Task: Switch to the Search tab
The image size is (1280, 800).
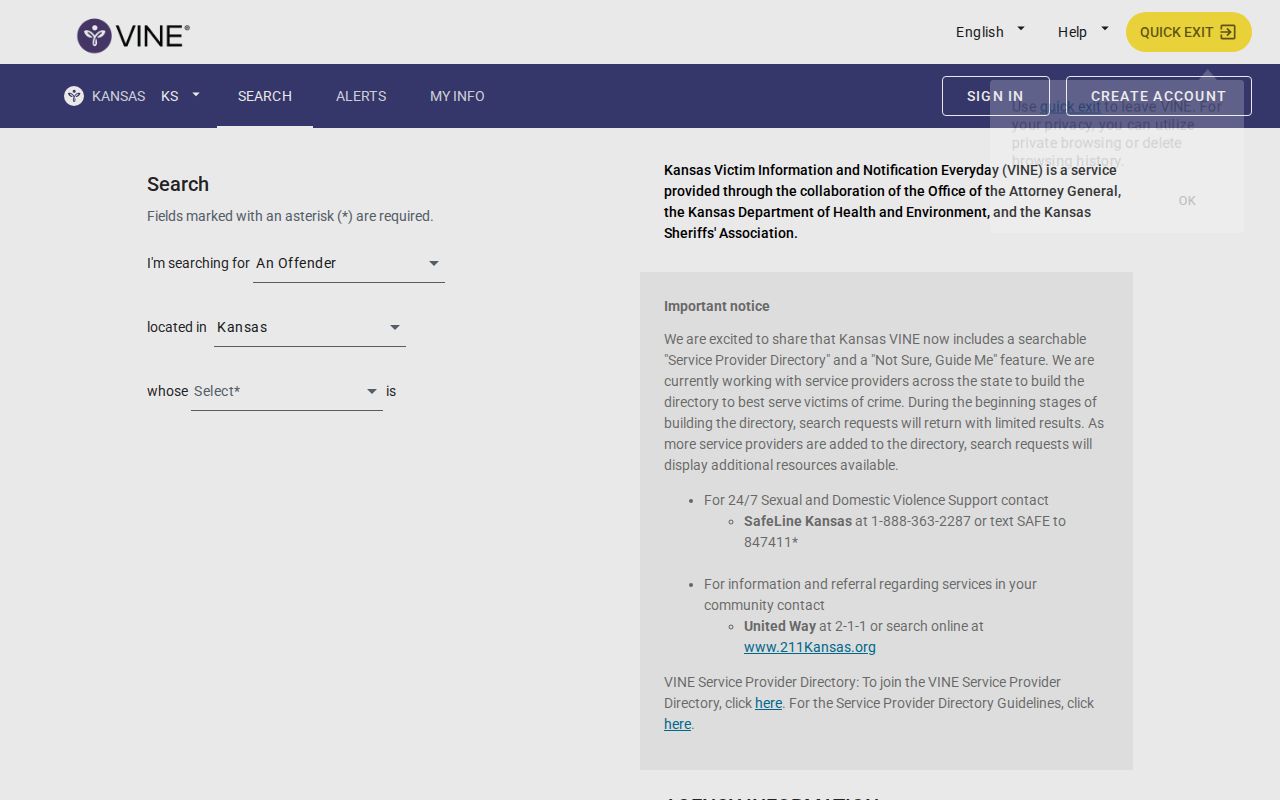Action: (265, 96)
